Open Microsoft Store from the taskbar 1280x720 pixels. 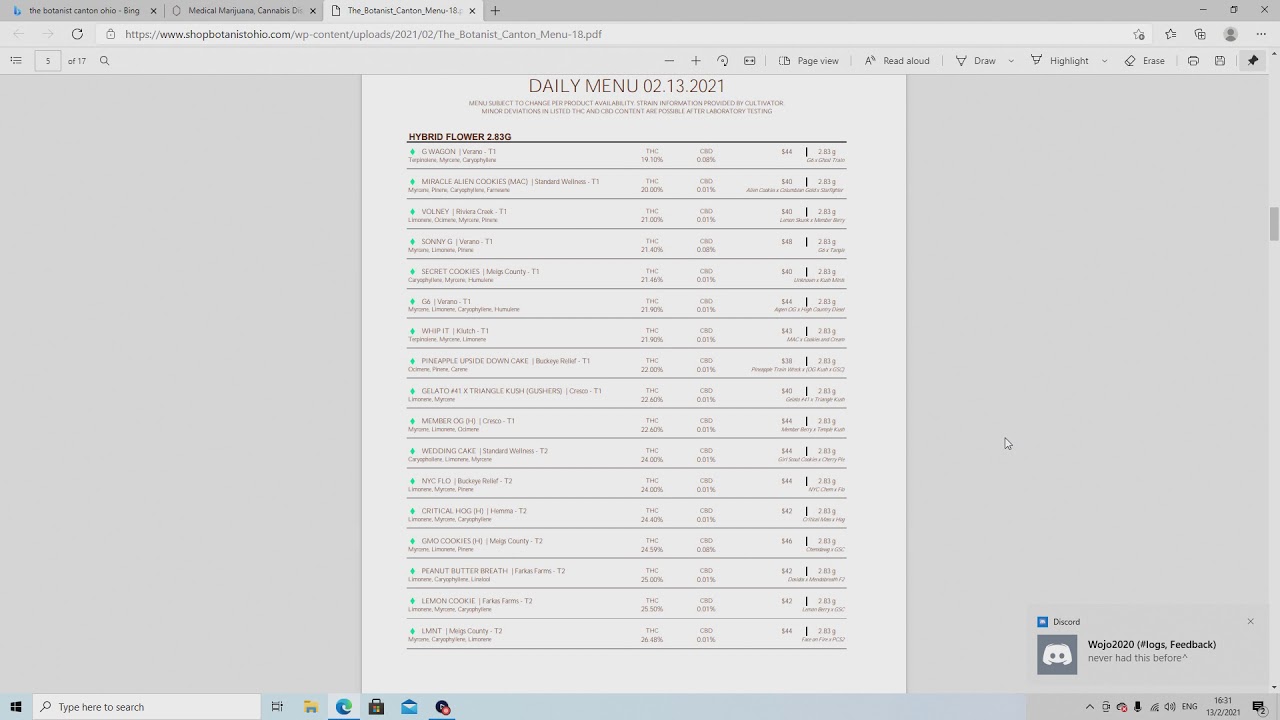tap(377, 707)
